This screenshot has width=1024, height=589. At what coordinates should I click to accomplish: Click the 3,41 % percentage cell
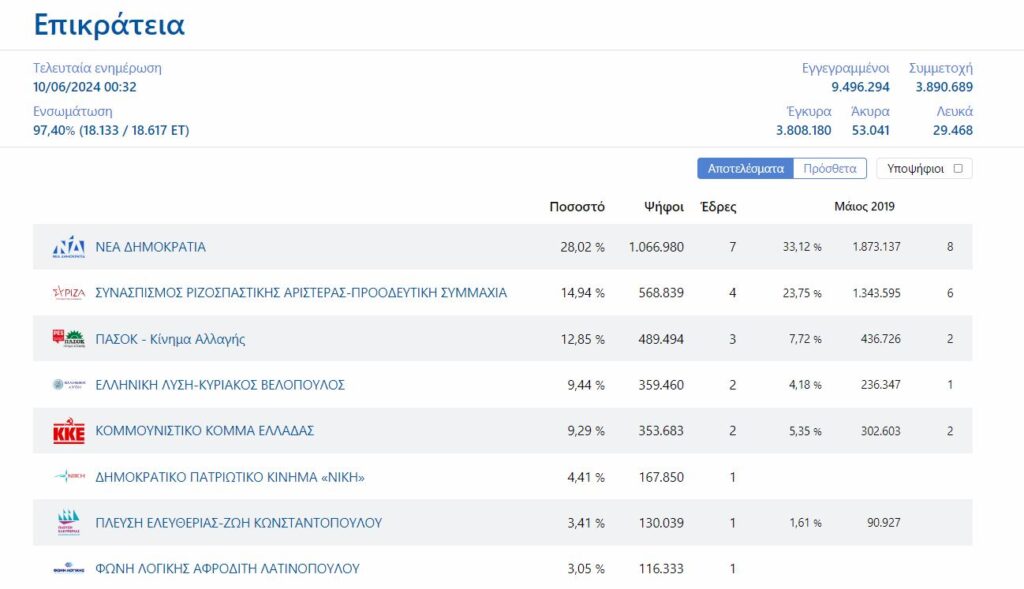[586, 522]
